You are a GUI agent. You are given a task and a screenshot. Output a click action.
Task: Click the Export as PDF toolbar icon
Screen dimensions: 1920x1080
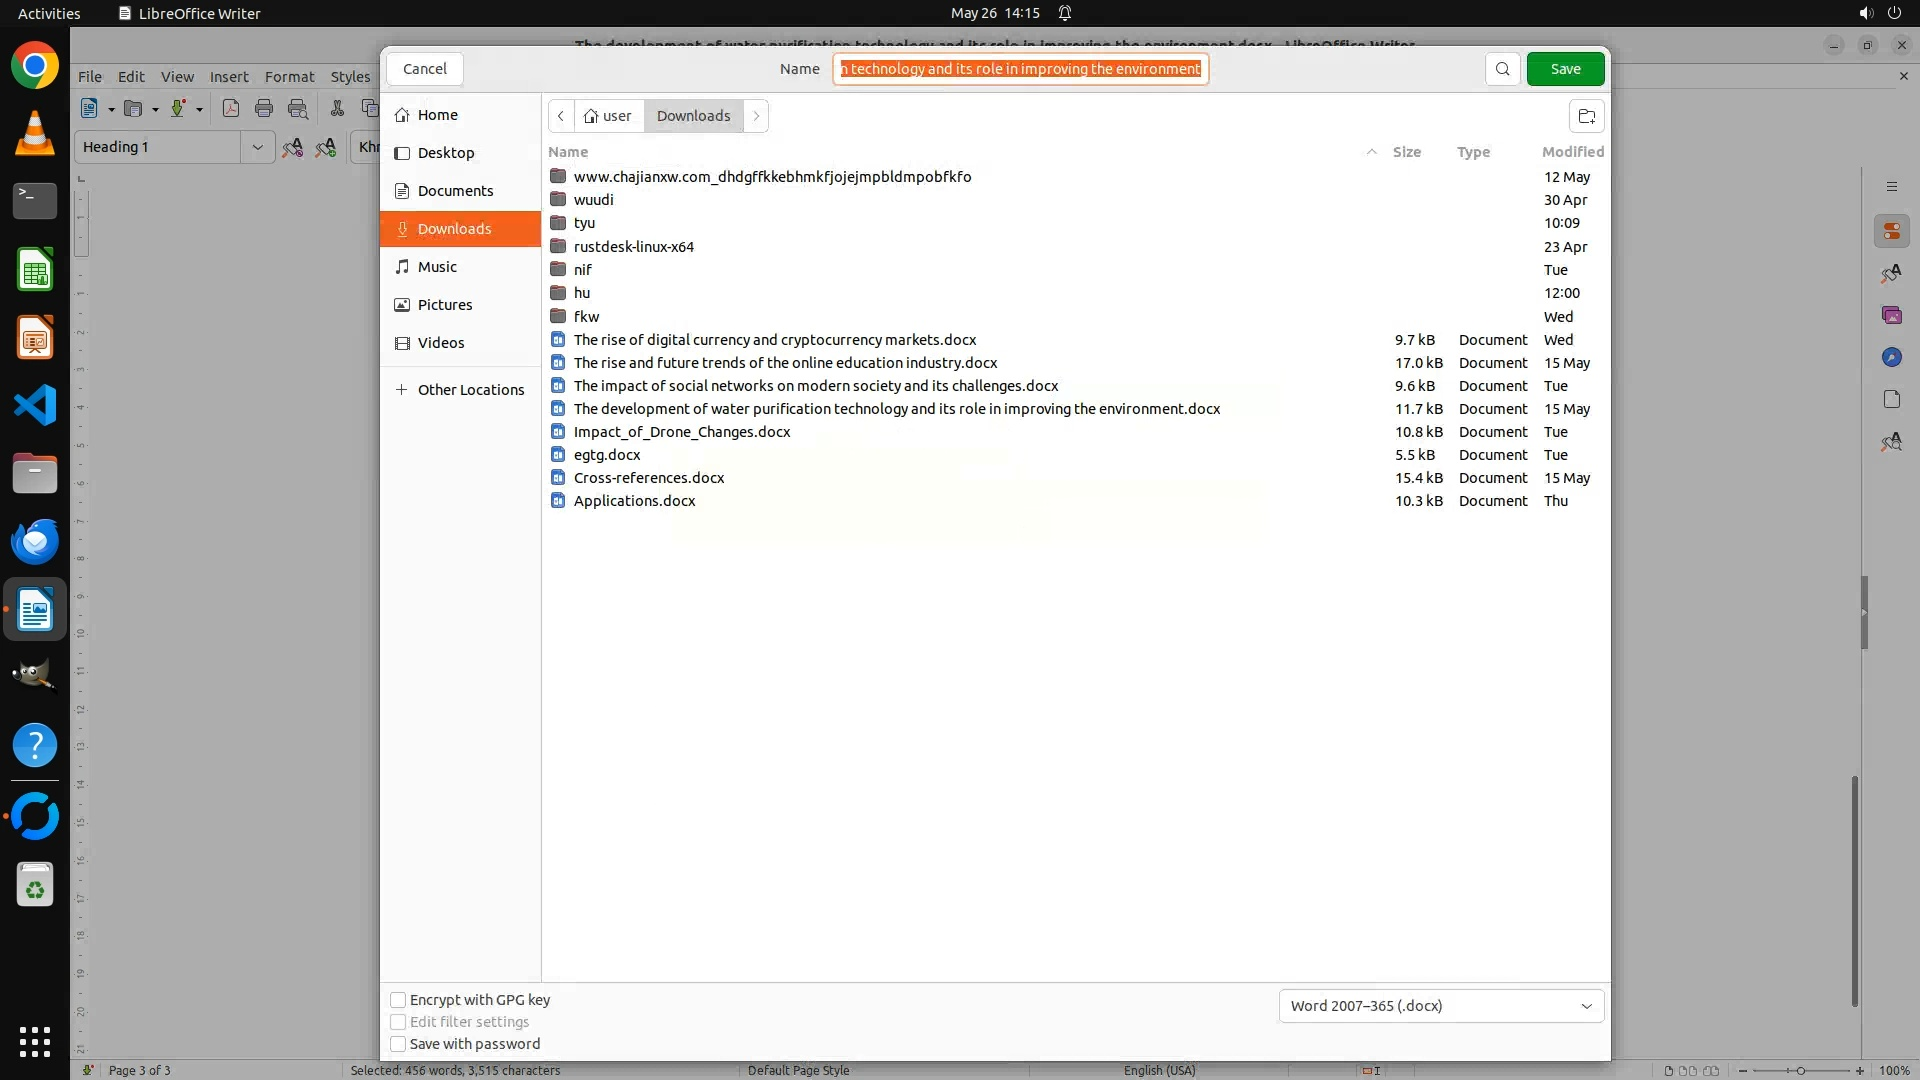tap(231, 109)
